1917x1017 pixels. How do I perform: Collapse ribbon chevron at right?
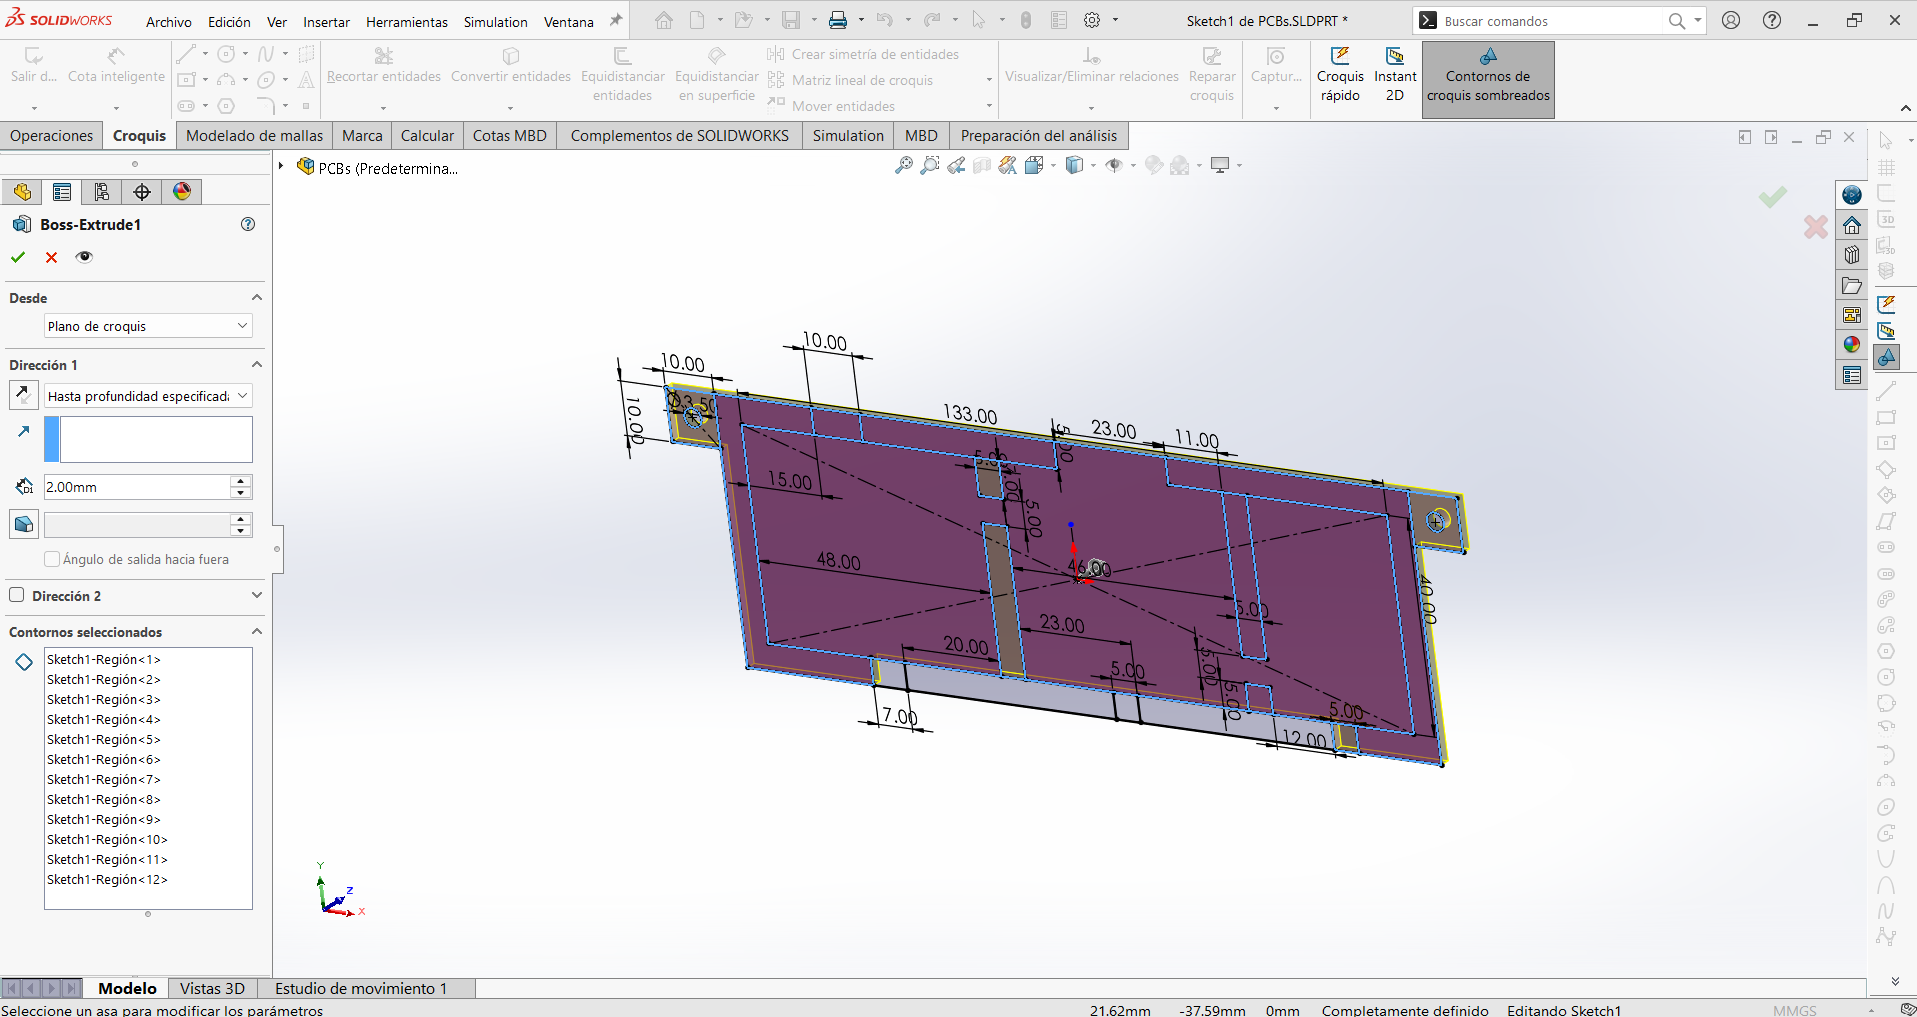(x=1905, y=108)
